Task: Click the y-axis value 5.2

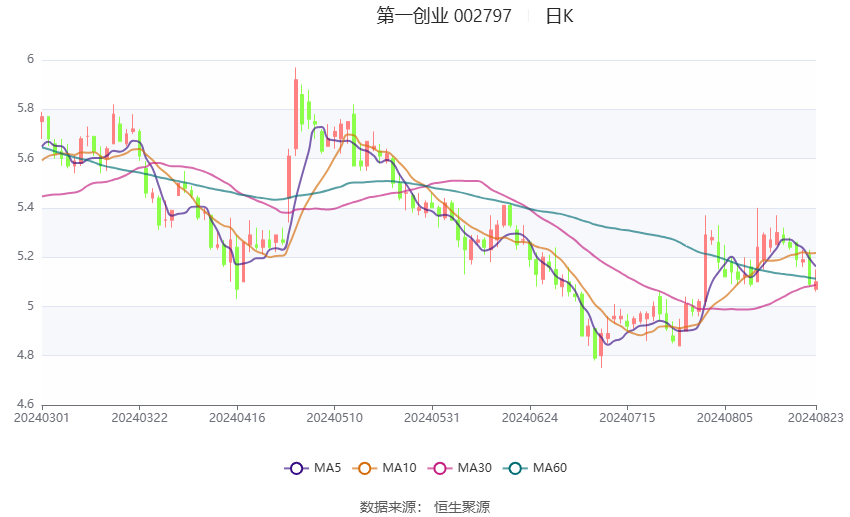Action: (x=25, y=256)
